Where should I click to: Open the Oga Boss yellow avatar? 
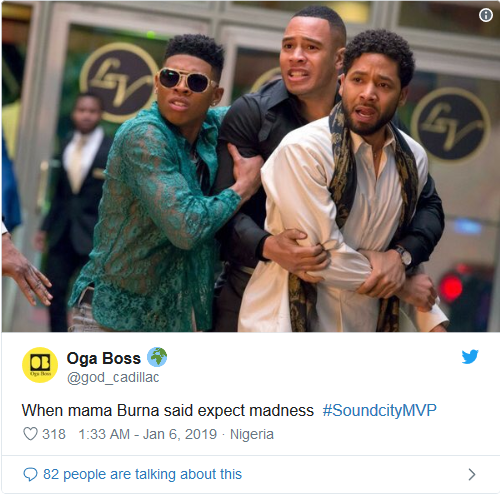pyautogui.click(x=40, y=365)
